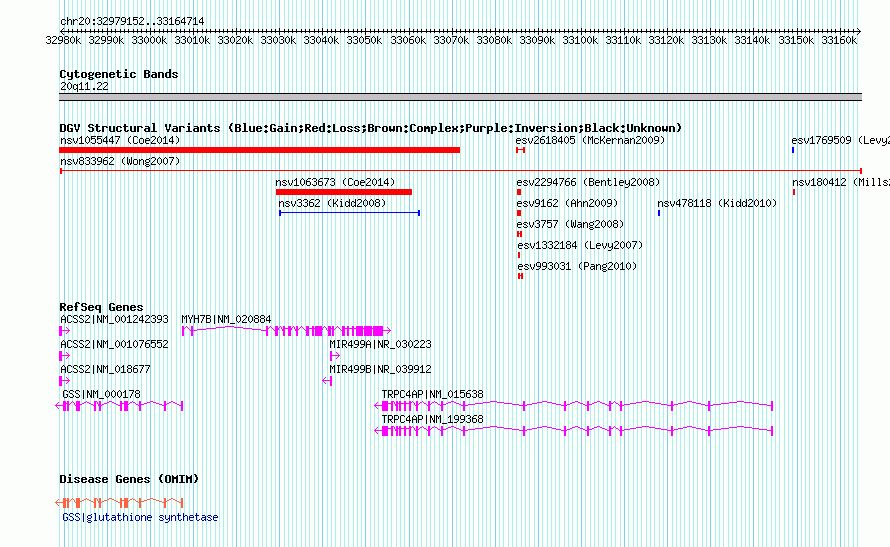The height and width of the screenshot is (547, 890).
Task: Click the DGV Structural Variants track title
Action: pos(370,128)
